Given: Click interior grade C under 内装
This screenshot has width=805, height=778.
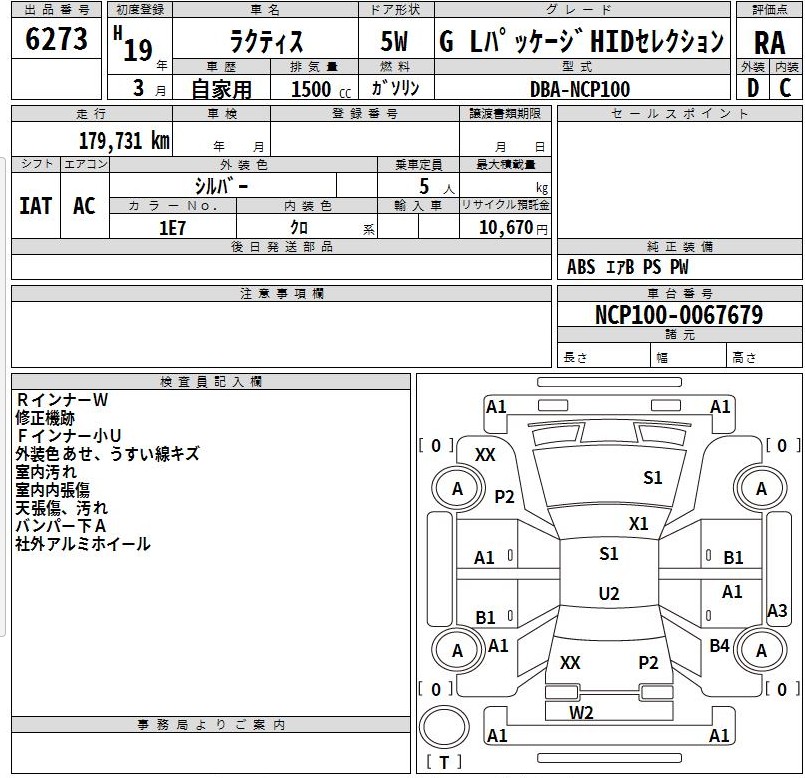Looking at the screenshot, I should click(785, 88).
